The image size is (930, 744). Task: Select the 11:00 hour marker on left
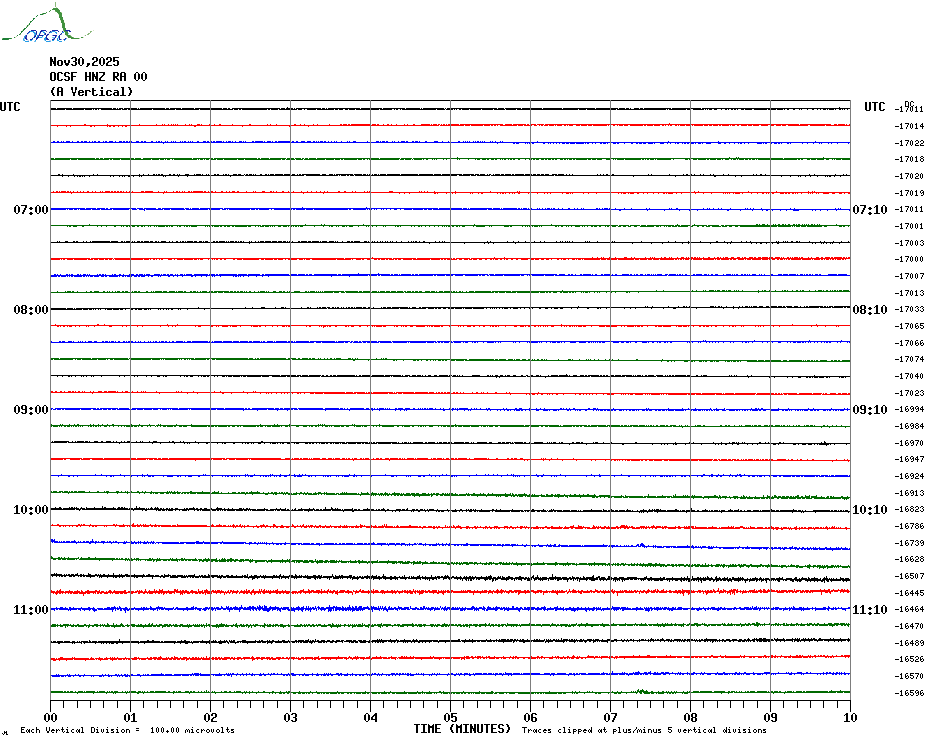pyautogui.click(x=31, y=610)
